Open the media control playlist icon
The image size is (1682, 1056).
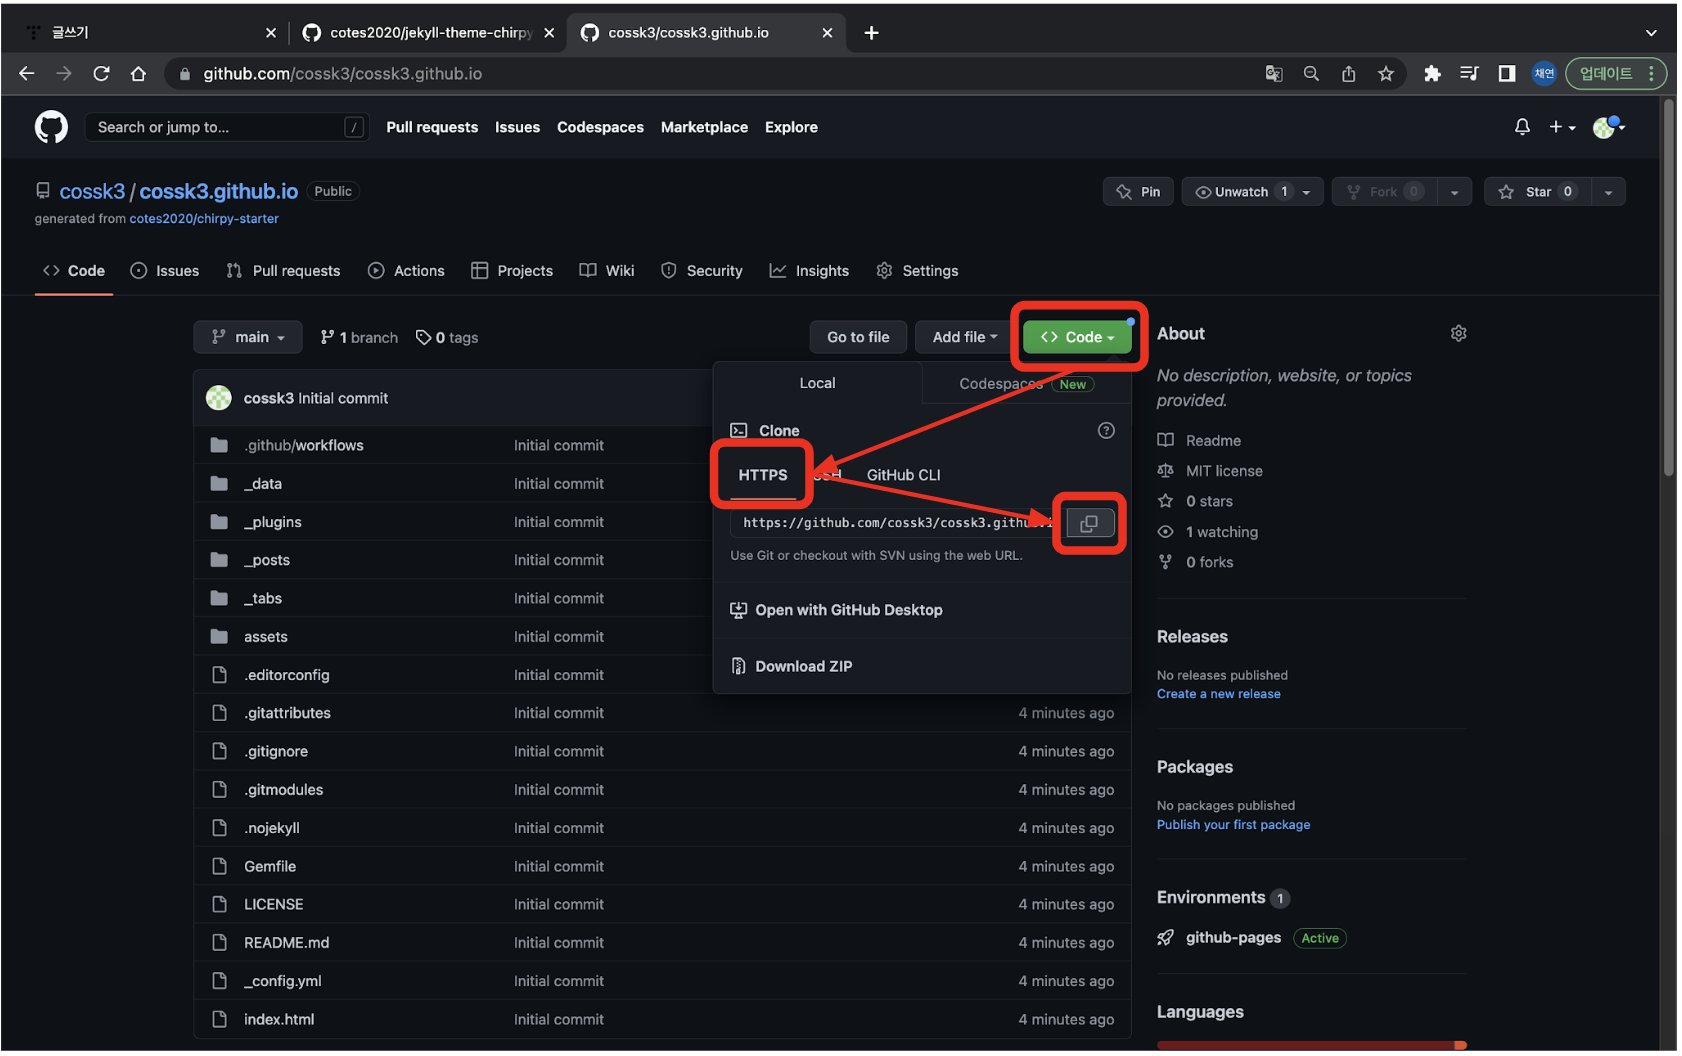click(x=1469, y=73)
